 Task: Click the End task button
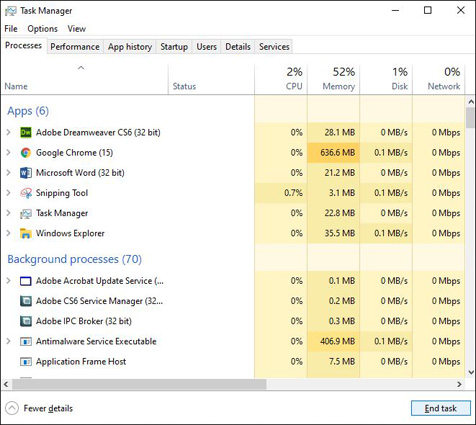(x=441, y=408)
